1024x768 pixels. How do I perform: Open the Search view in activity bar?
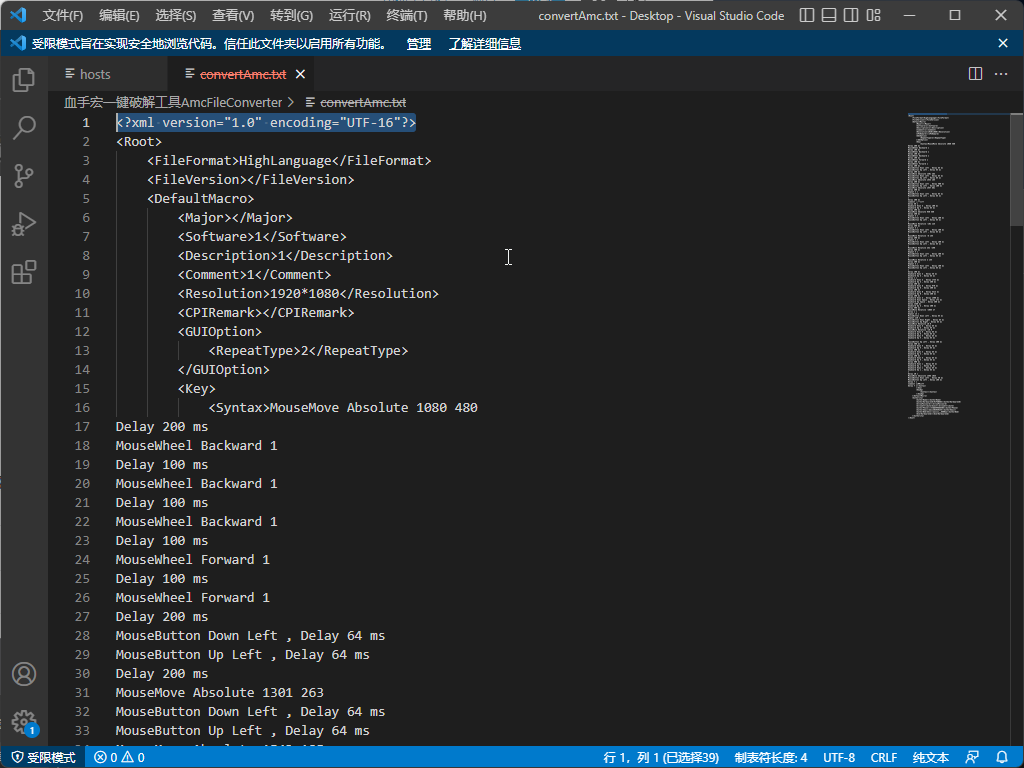(24, 128)
